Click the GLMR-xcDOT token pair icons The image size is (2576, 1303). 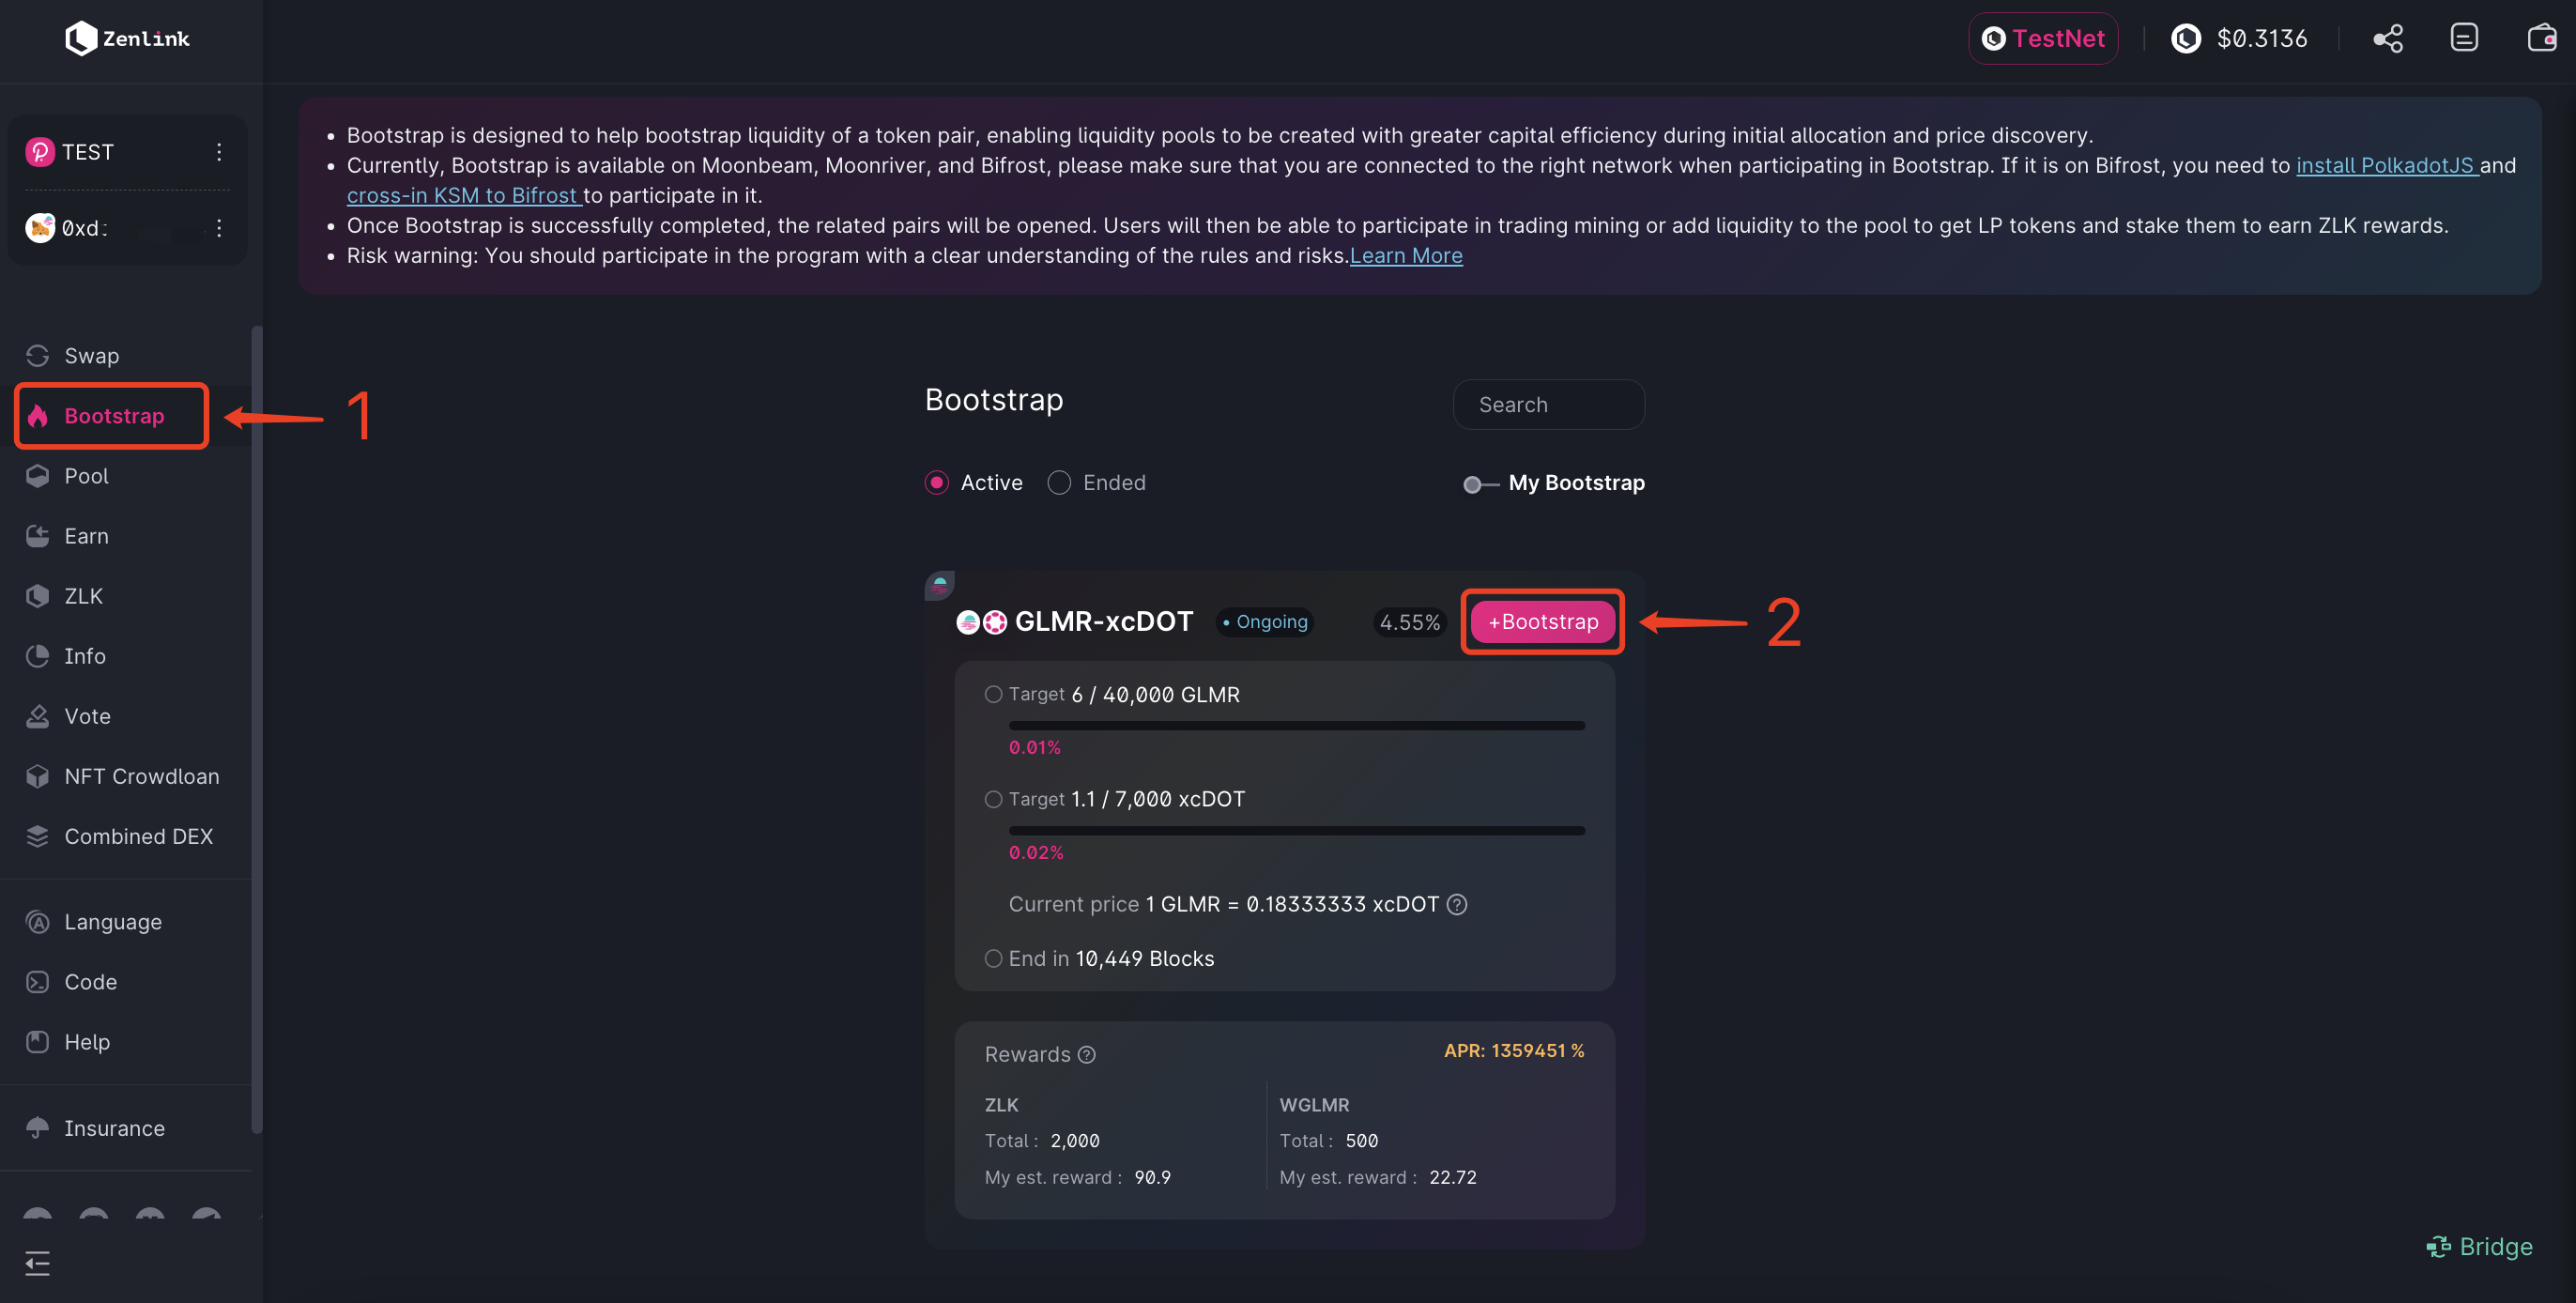tap(981, 622)
